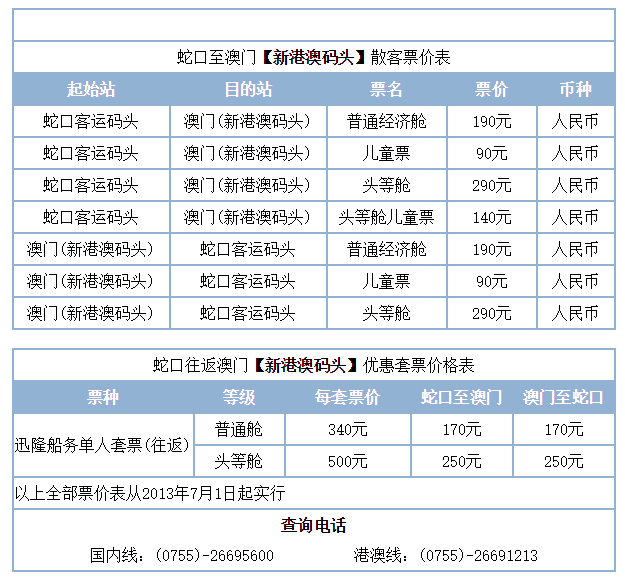Select the 140元 price cell

pos(491,217)
